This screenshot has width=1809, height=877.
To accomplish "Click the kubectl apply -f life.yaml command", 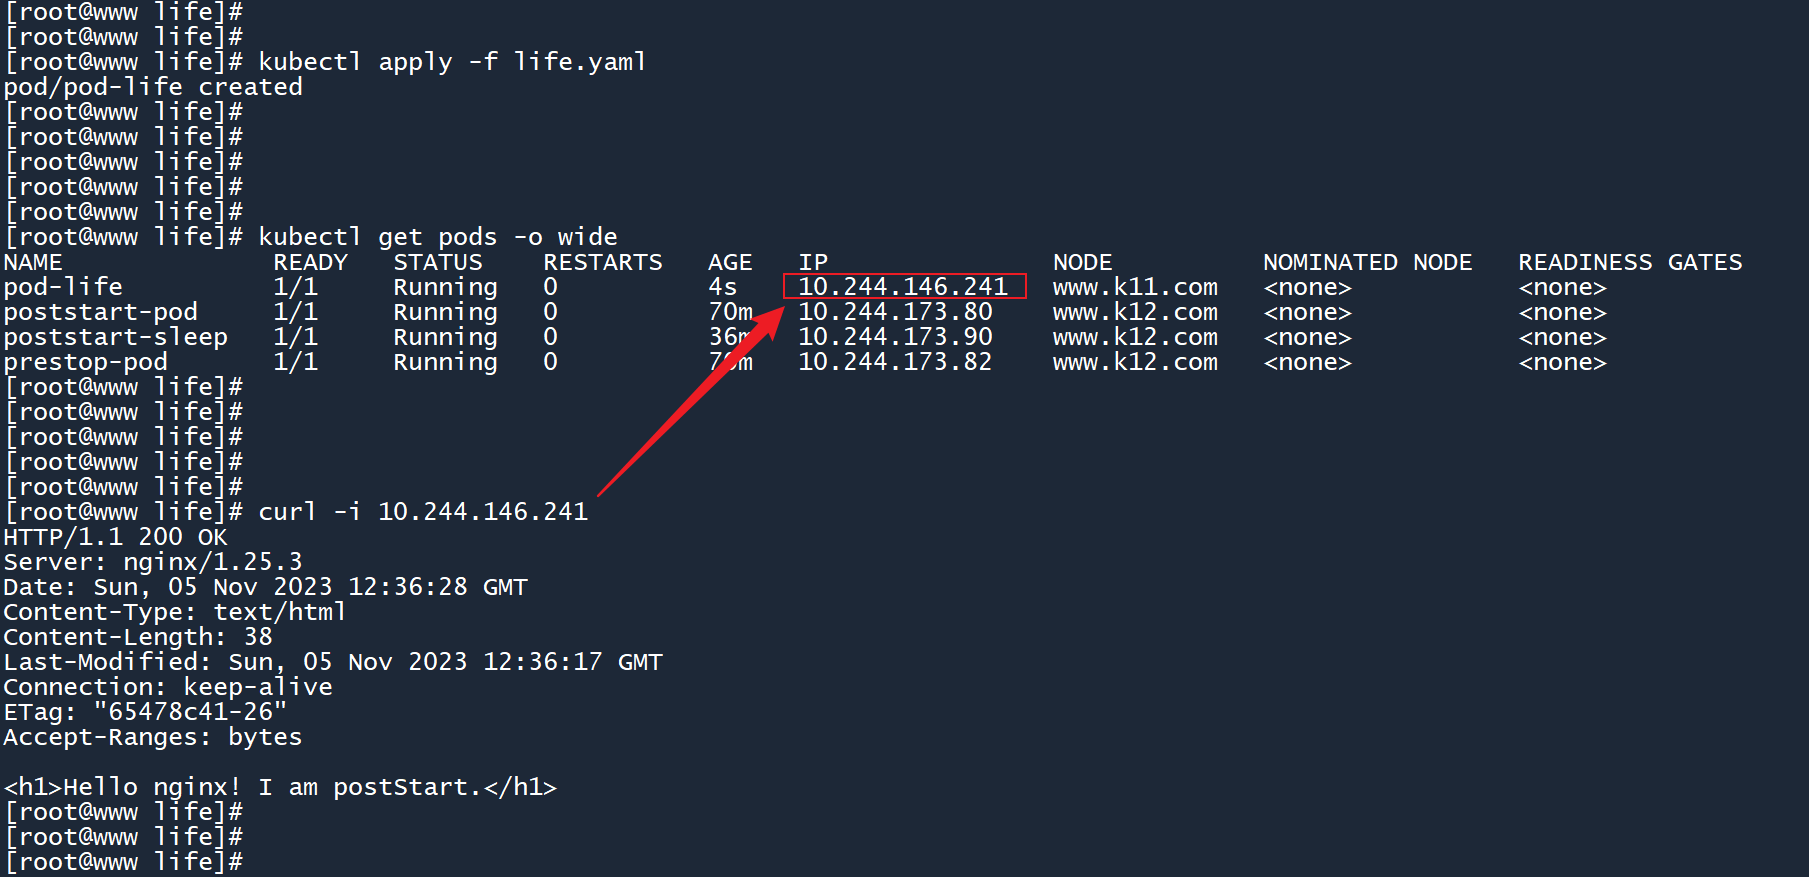I will [x=452, y=62].
